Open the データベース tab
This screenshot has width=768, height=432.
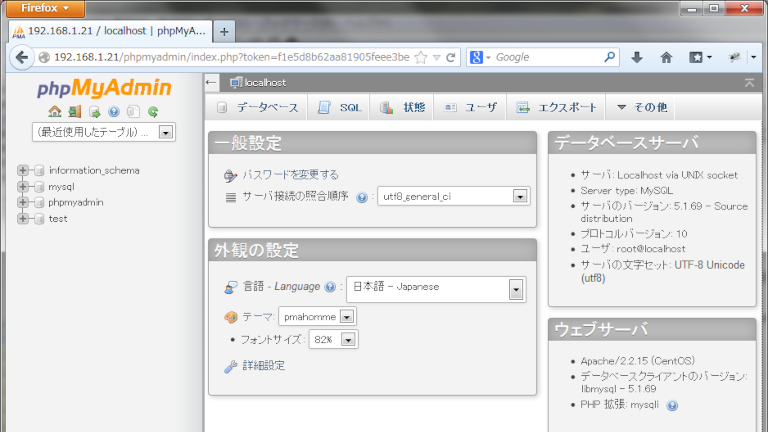click(258, 107)
